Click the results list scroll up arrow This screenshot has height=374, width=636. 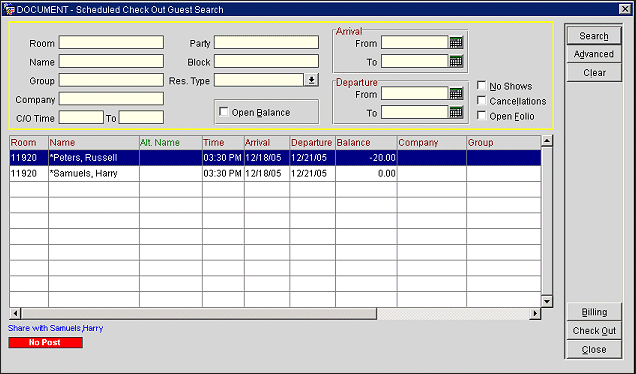pyautogui.click(x=547, y=141)
